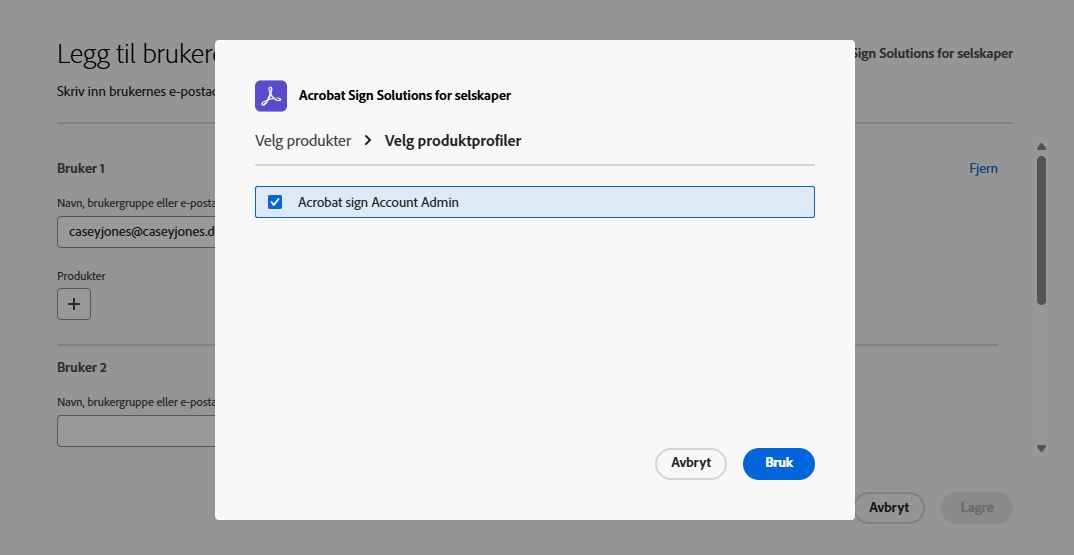
Task: Click the Bruker 1 email input field
Action: 136,231
